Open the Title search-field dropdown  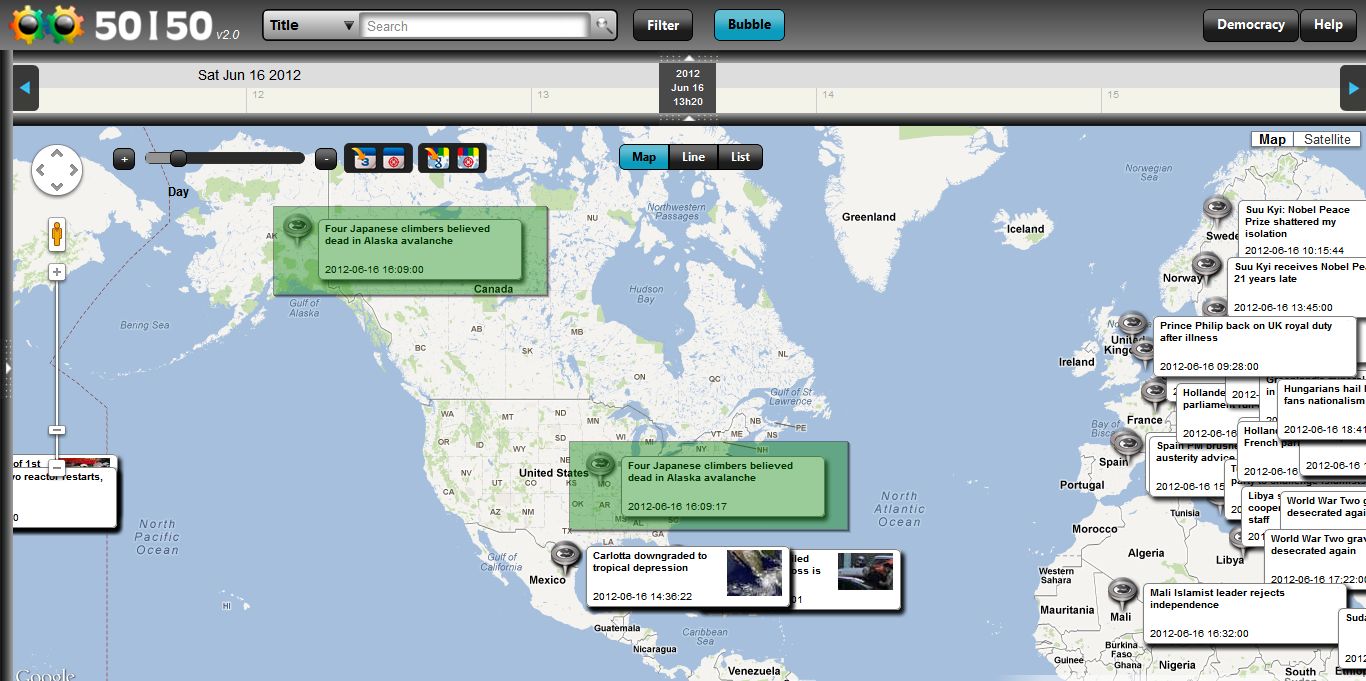pos(311,26)
